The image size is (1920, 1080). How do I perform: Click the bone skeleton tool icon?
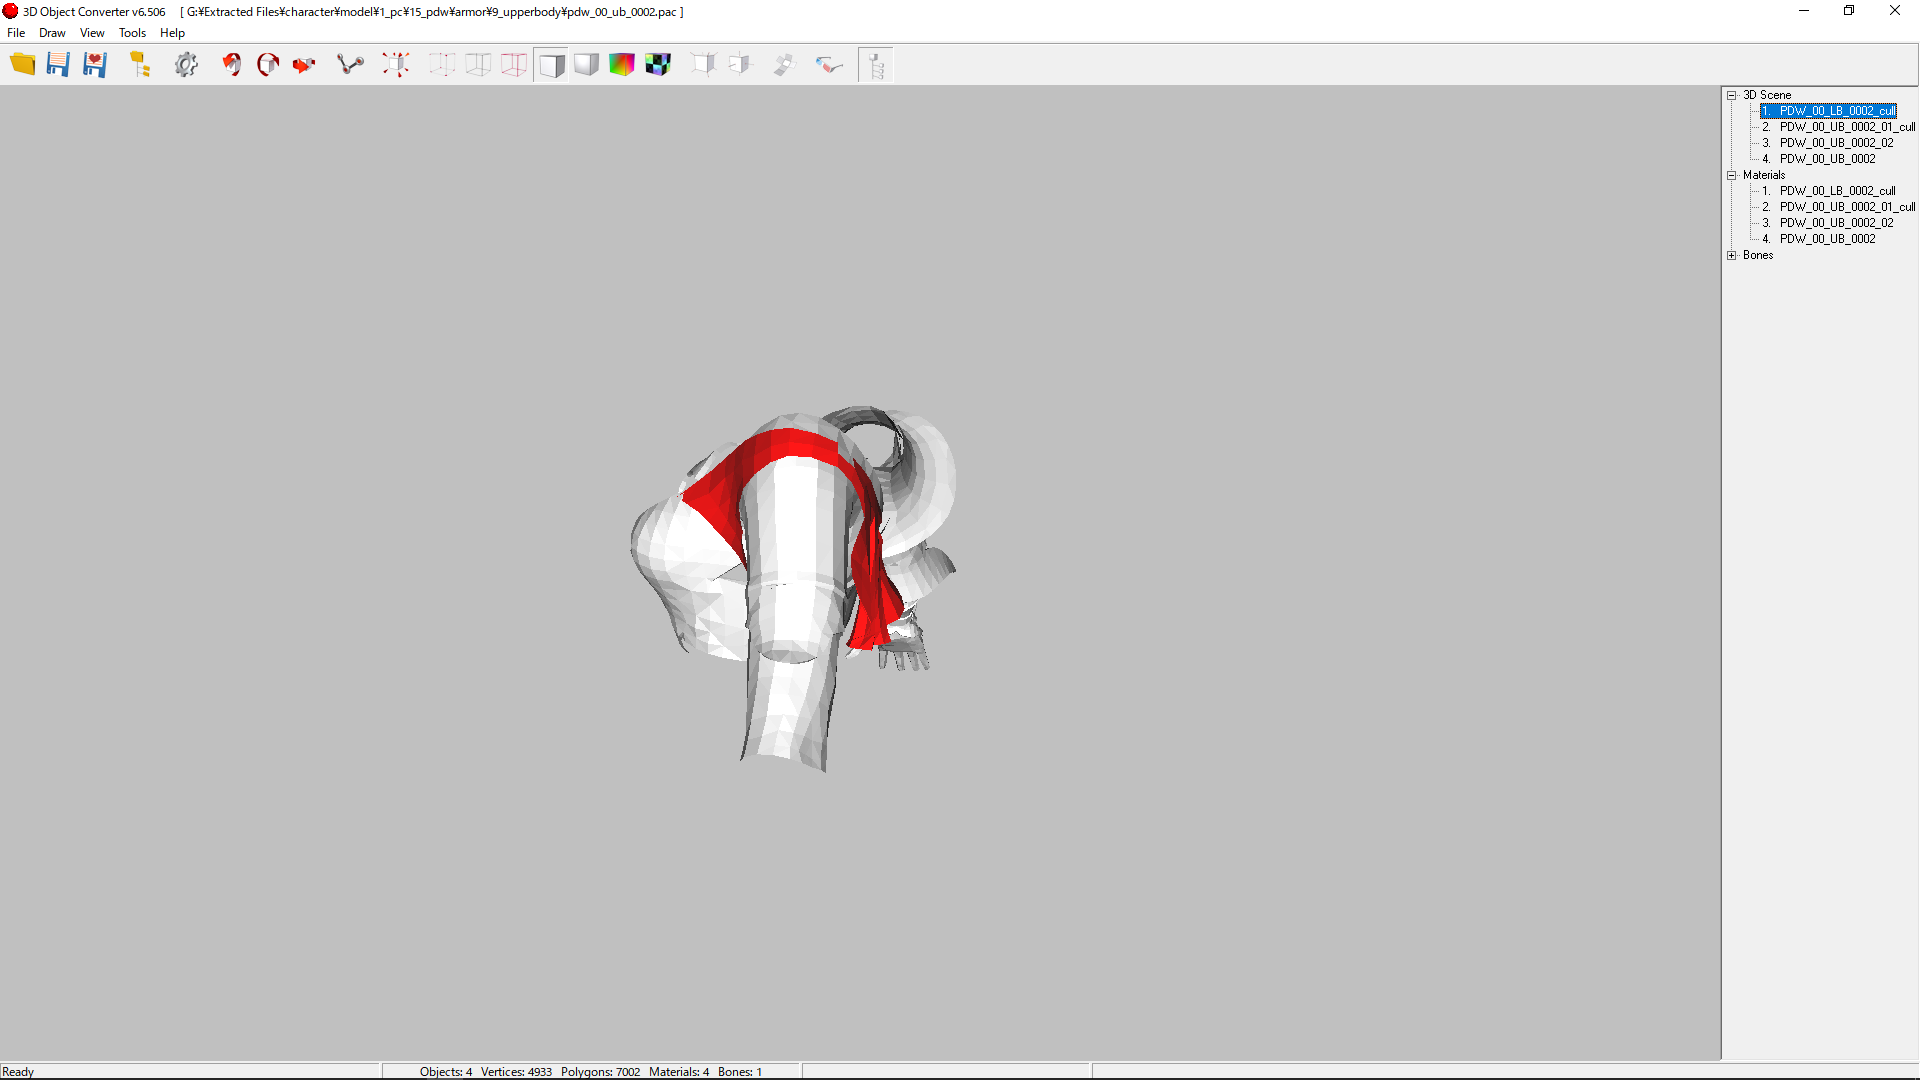(350, 65)
